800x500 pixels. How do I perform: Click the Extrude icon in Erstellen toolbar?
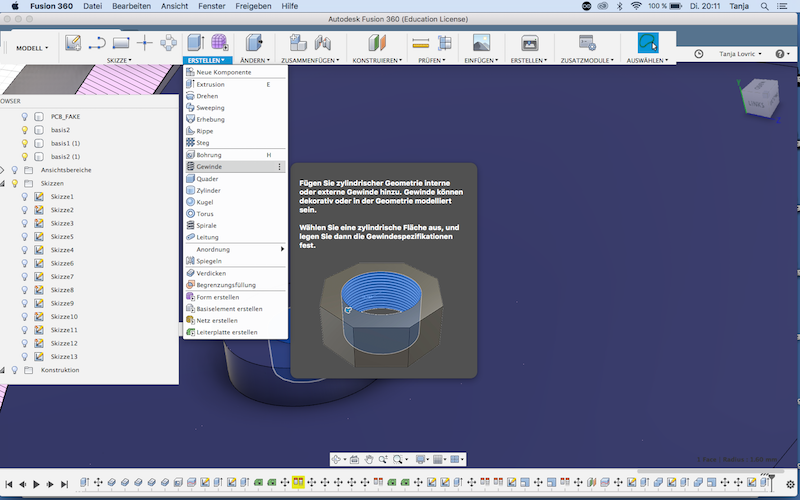click(195, 43)
